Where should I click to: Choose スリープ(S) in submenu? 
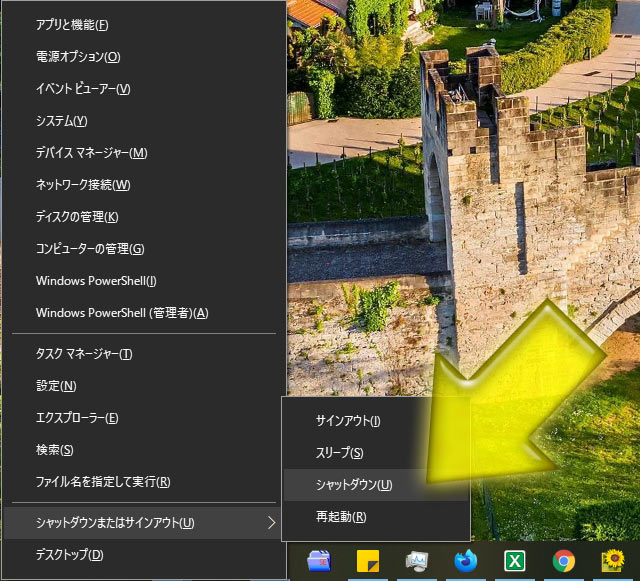(x=376, y=453)
